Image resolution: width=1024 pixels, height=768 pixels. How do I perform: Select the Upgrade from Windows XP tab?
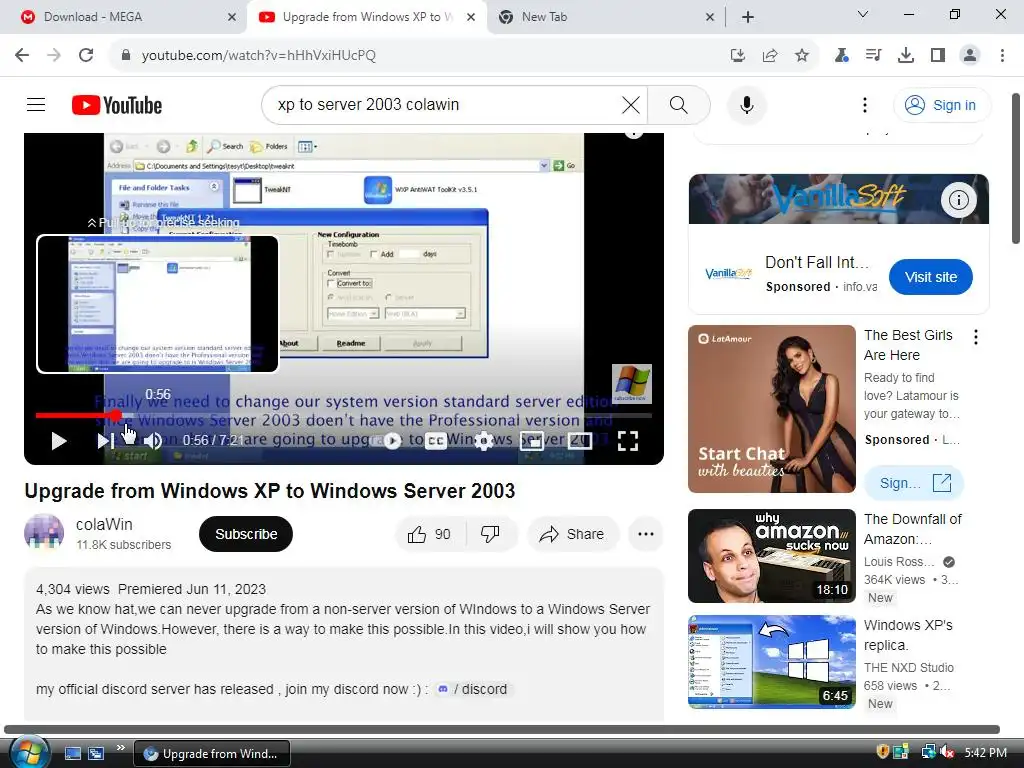point(367,17)
